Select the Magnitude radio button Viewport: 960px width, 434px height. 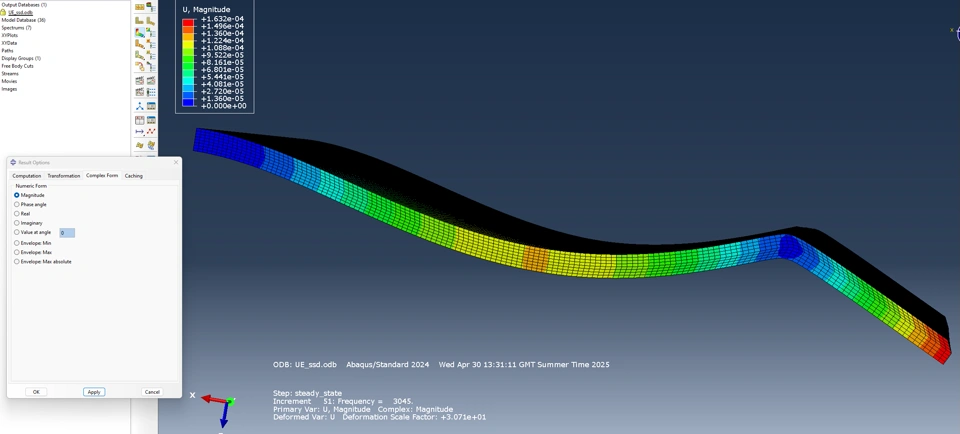pos(17,195)
